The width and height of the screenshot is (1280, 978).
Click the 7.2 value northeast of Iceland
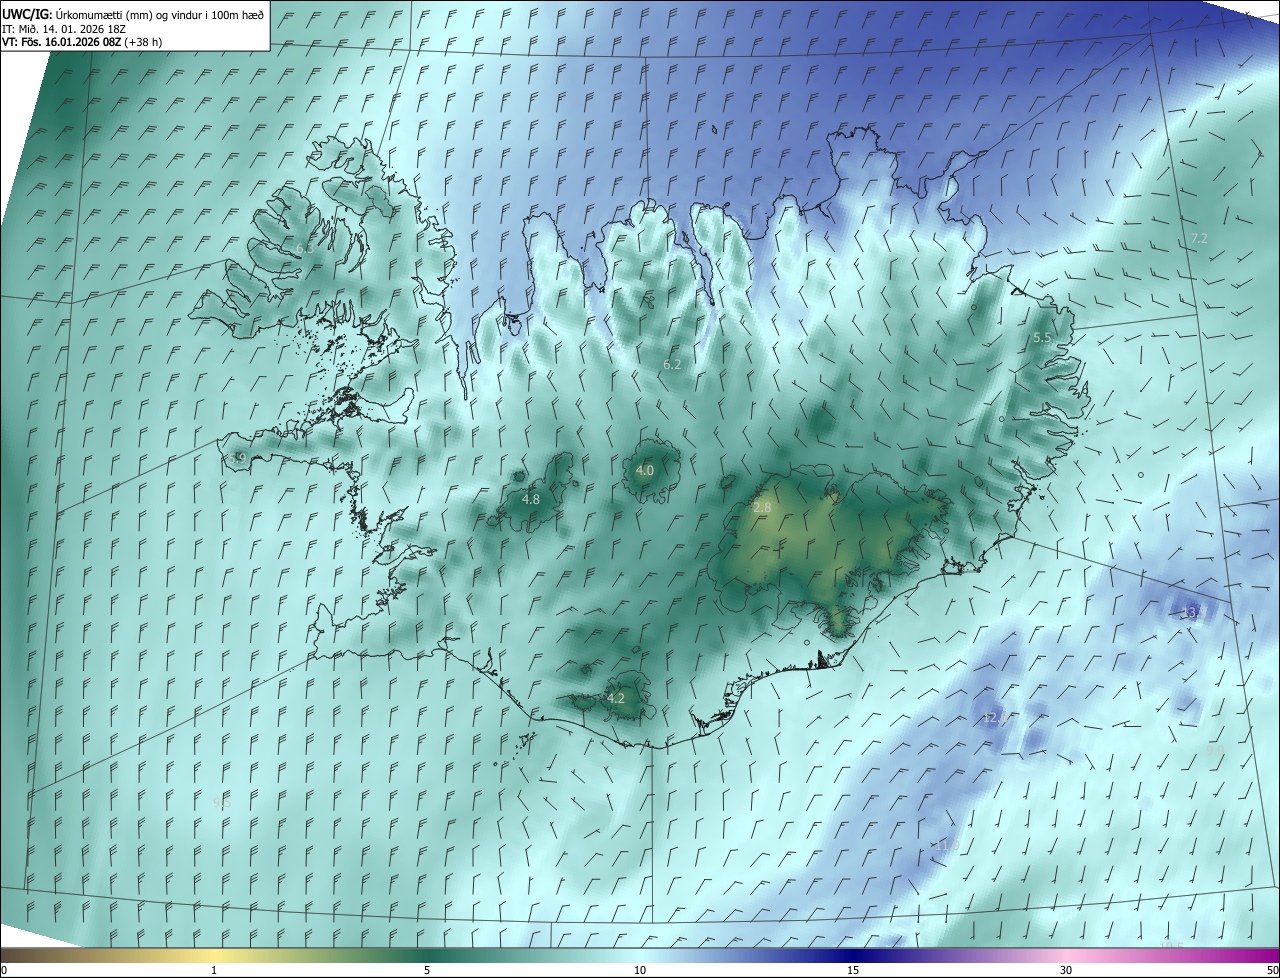[1200, 238]
